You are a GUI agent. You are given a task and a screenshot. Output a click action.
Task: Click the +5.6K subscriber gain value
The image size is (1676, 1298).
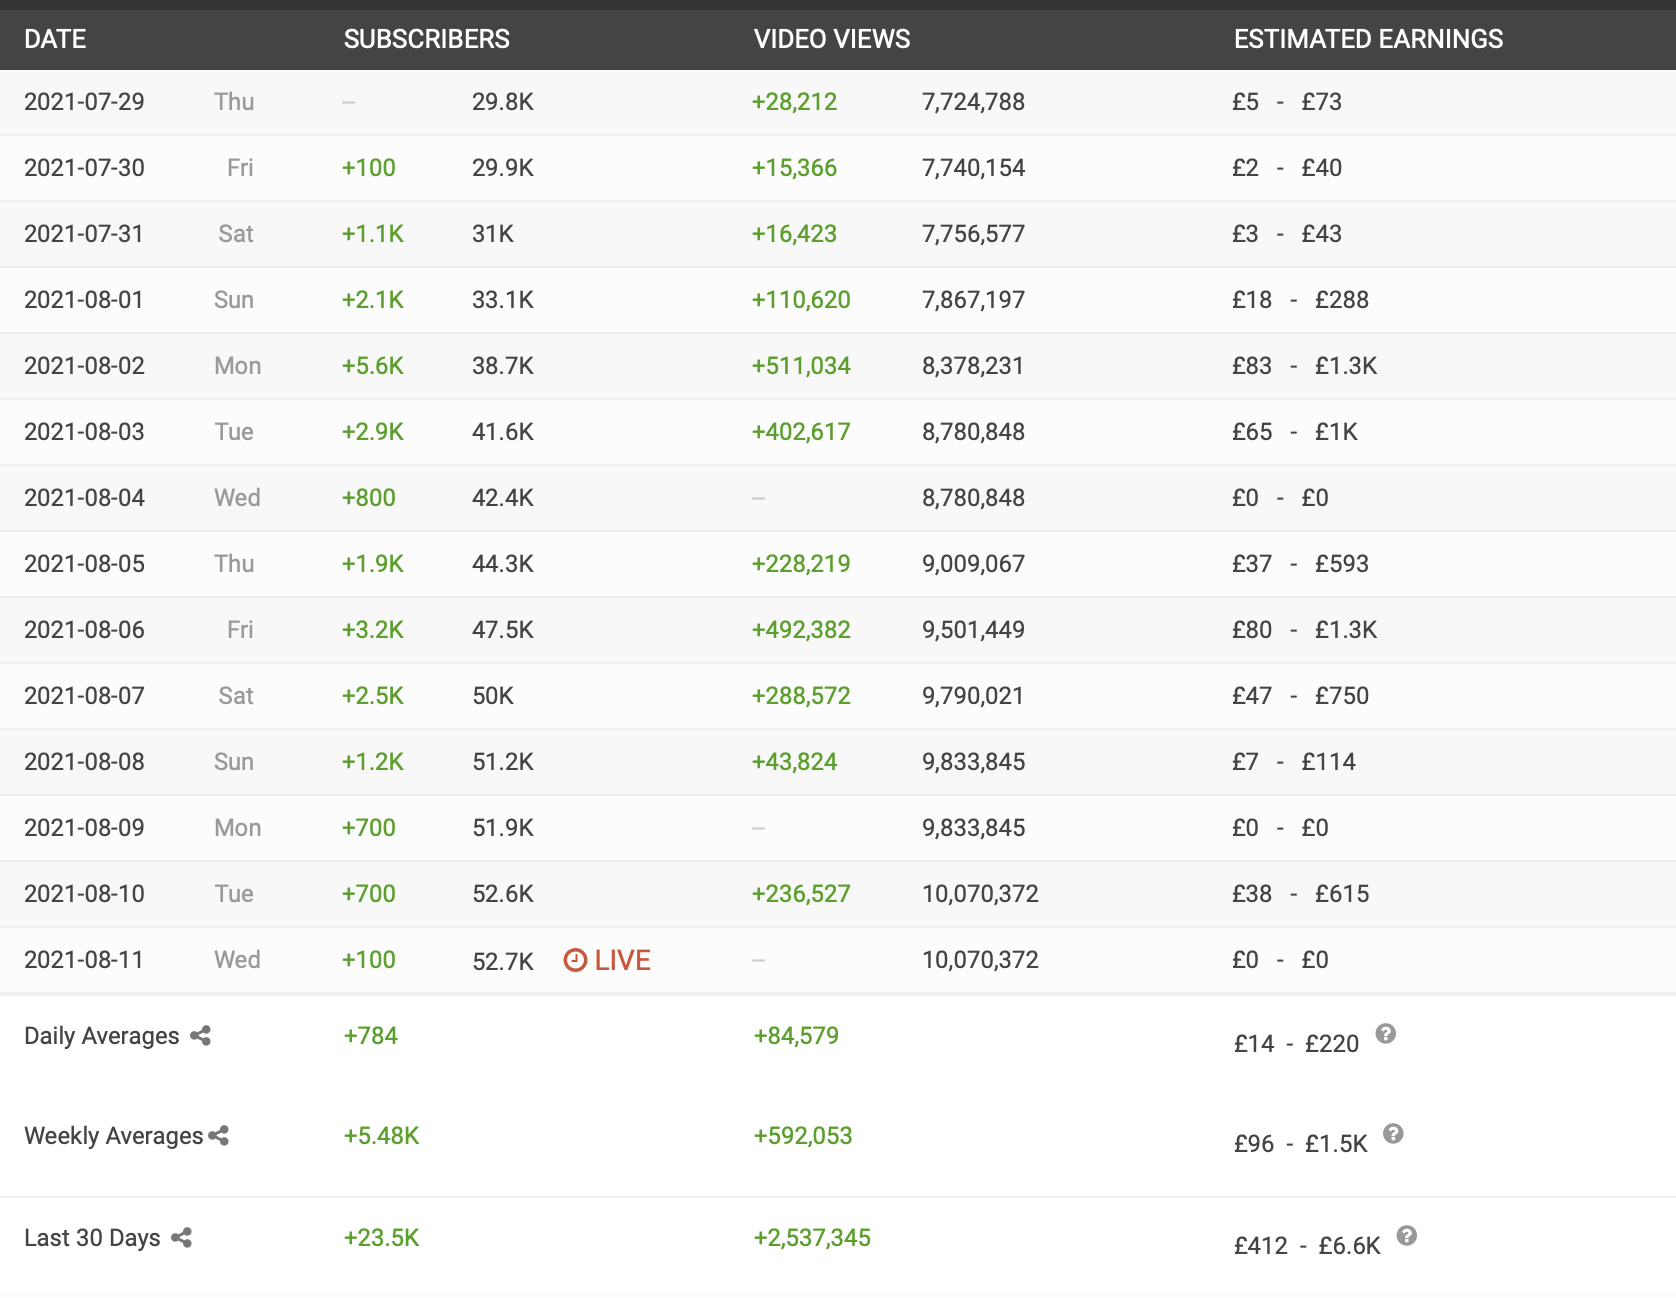[373, 366]
